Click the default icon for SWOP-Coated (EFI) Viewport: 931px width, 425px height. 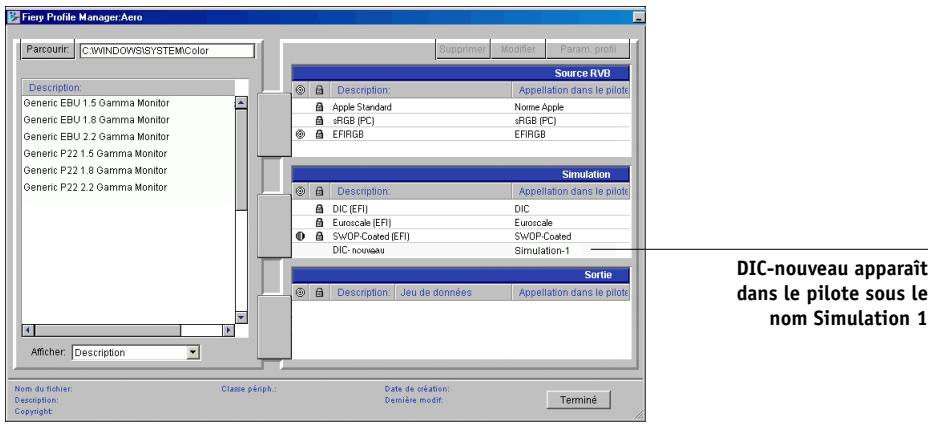pyautogui.click(x=300, y=236)
